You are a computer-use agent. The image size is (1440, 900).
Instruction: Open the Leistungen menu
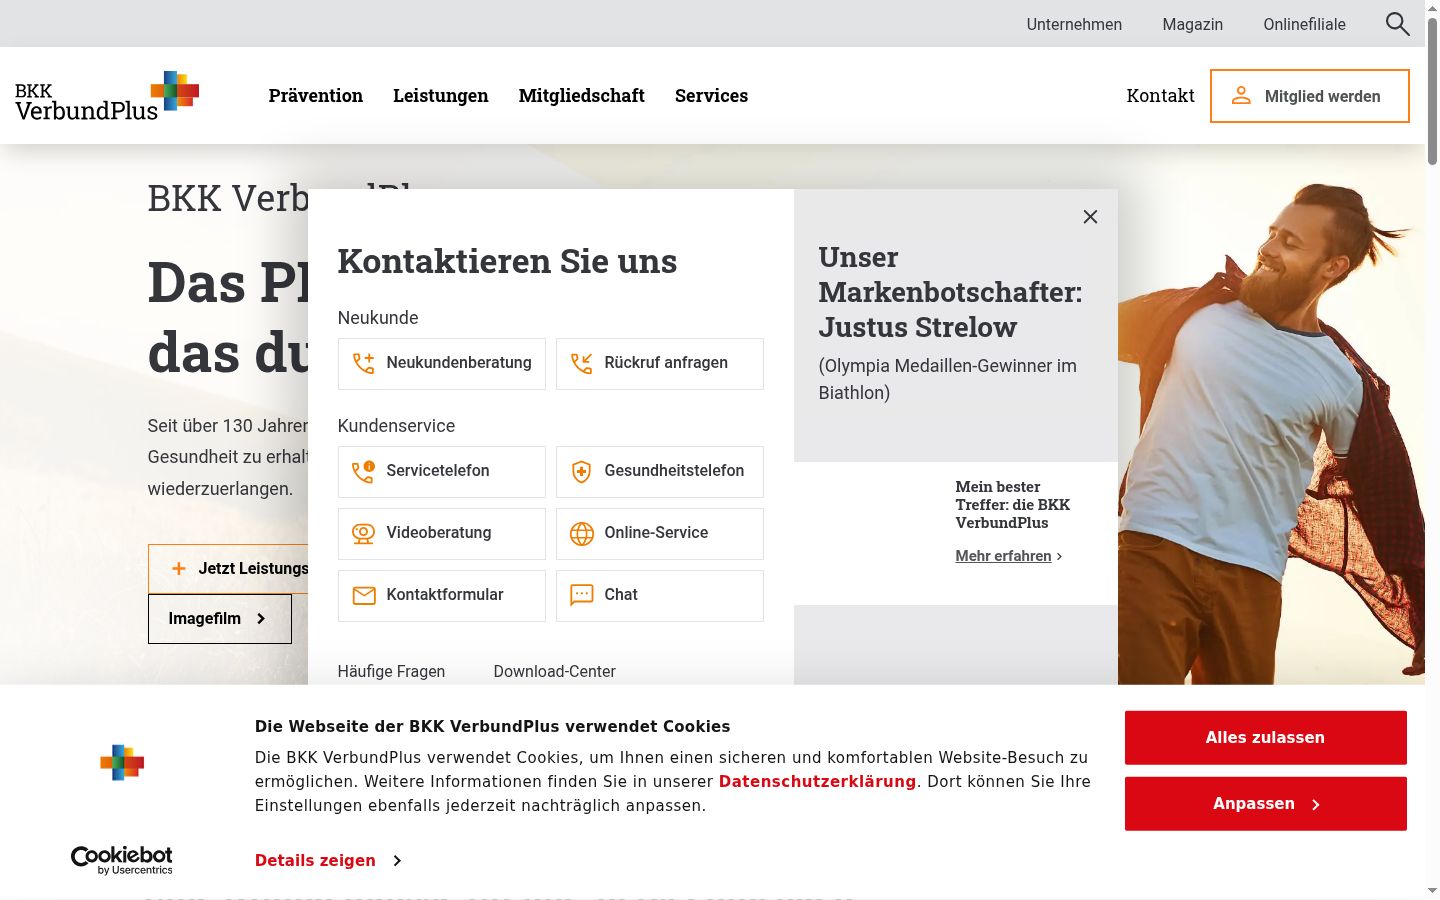pos(441,96)
